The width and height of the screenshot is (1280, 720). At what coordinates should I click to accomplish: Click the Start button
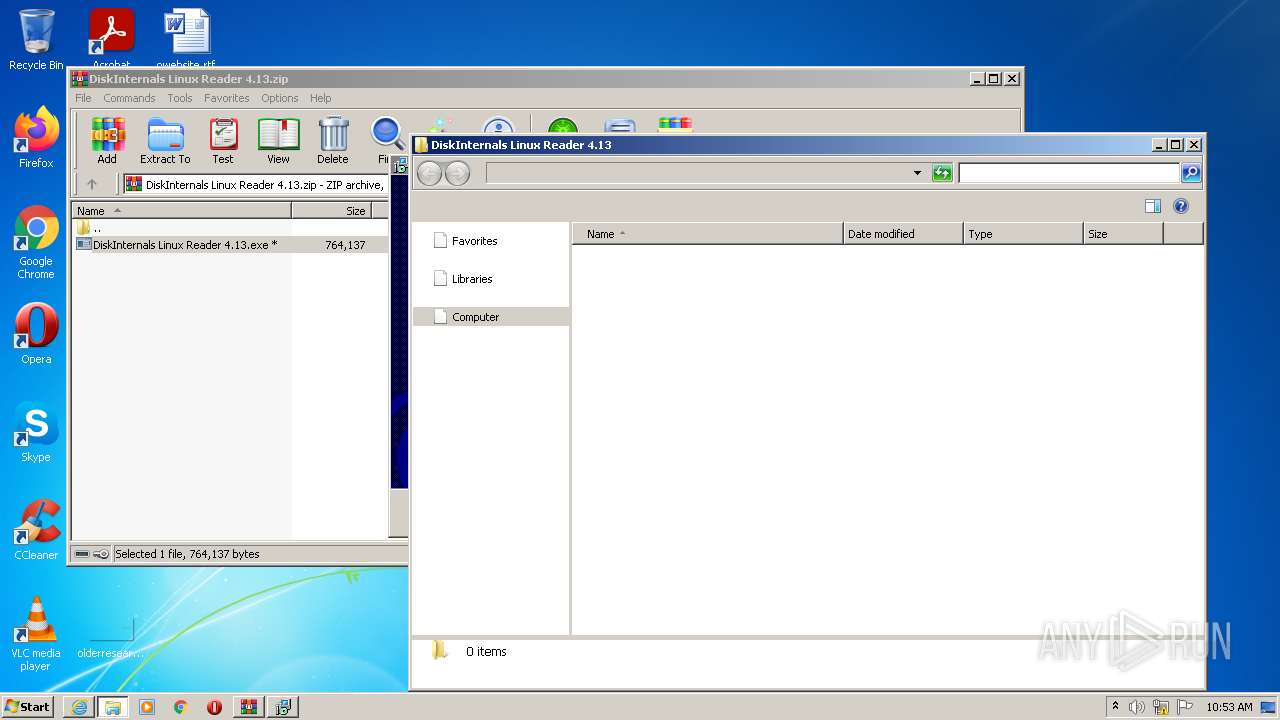point(28,706)
